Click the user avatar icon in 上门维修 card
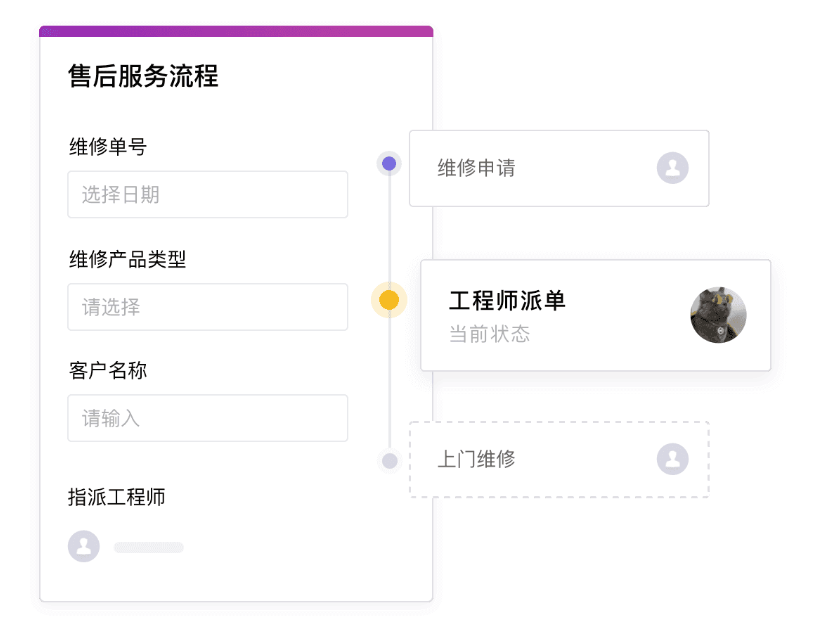Screen dimensions: 814x631 pos(672,459)
